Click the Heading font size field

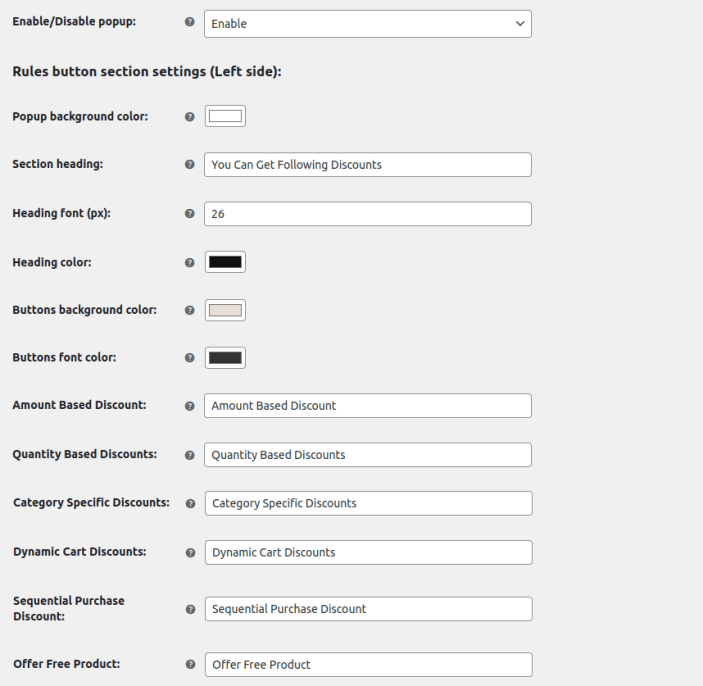click(367, 214)
